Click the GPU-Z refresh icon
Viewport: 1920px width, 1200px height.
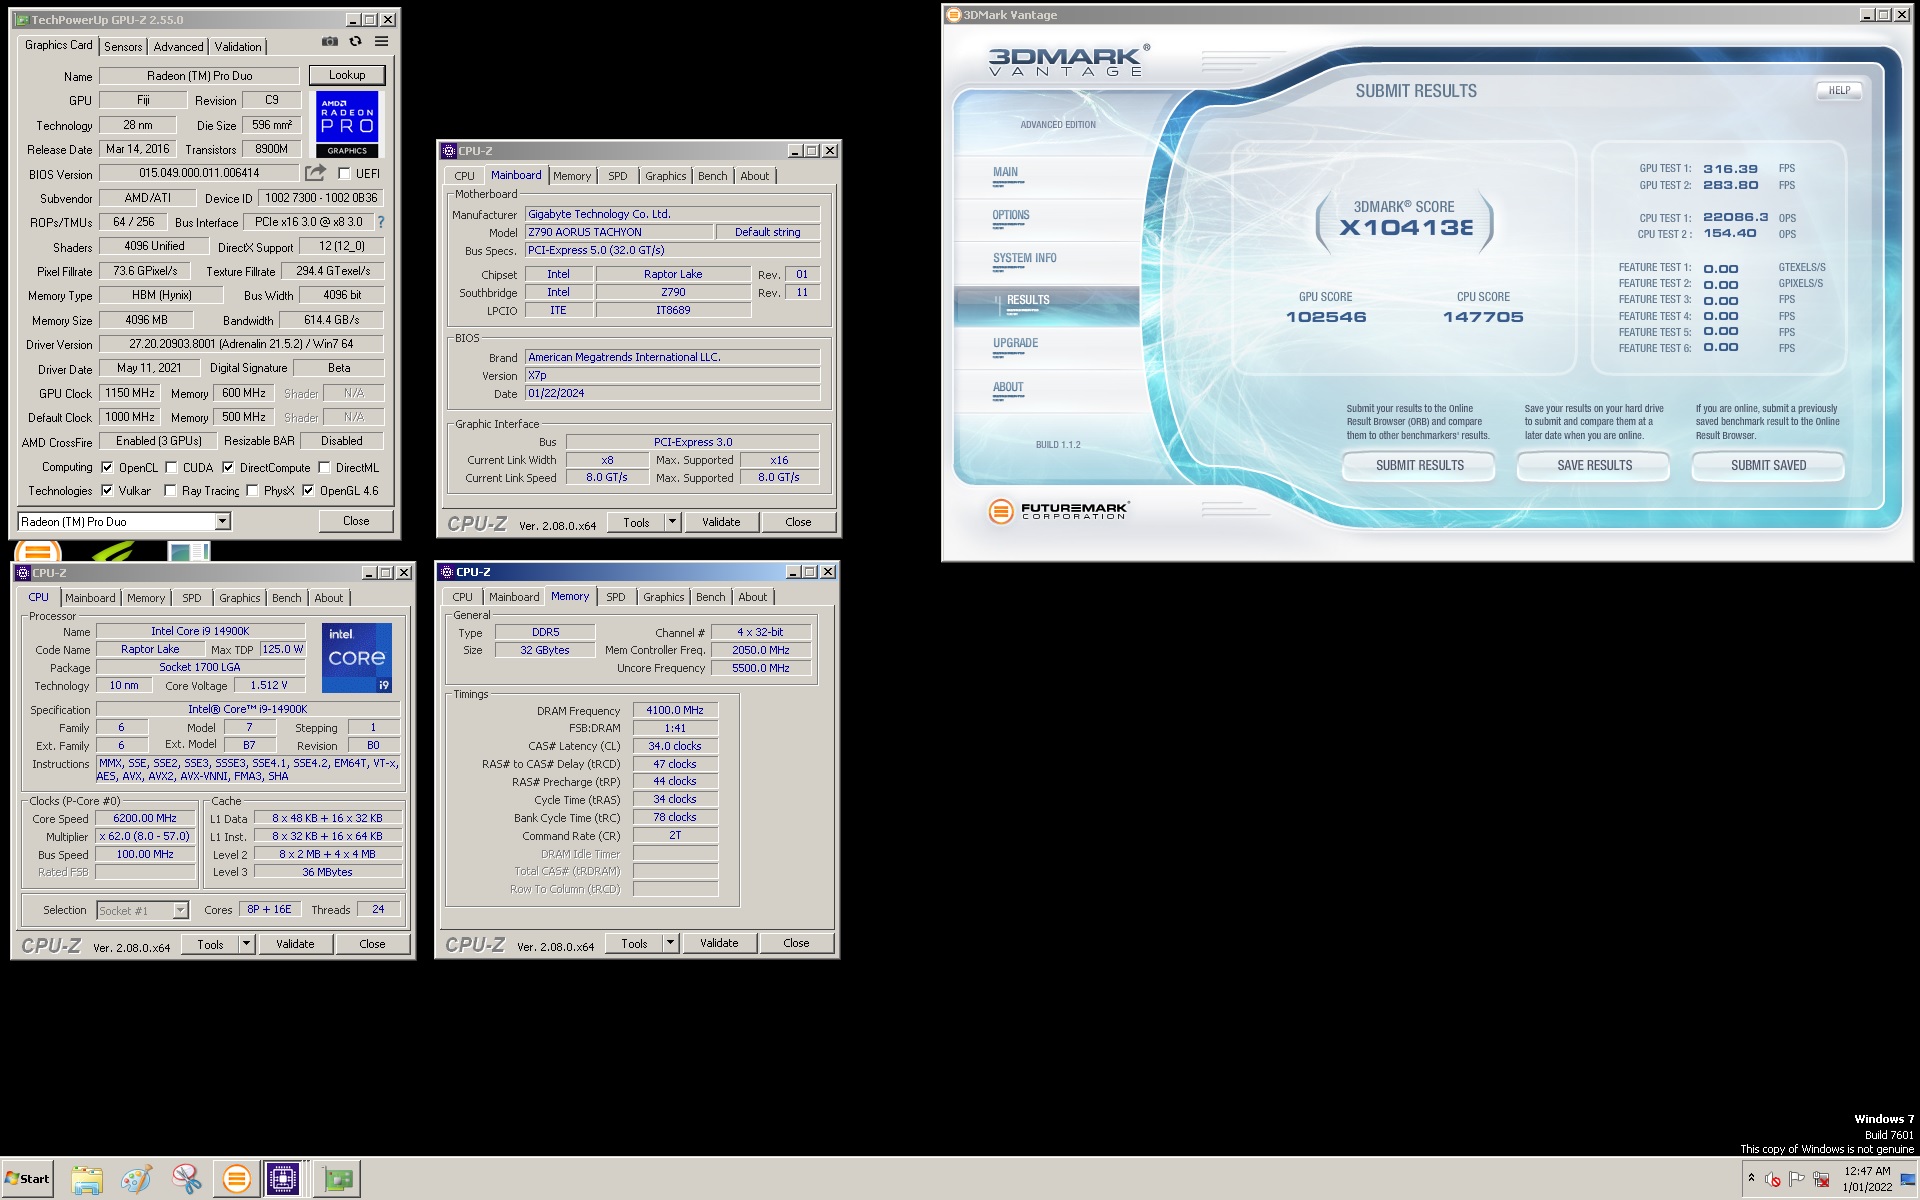pyautogui.click(x=355, y=42)
